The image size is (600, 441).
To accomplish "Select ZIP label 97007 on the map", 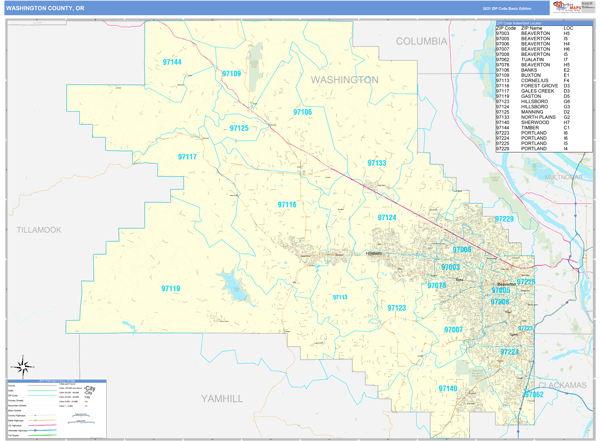I will point(453,330).
